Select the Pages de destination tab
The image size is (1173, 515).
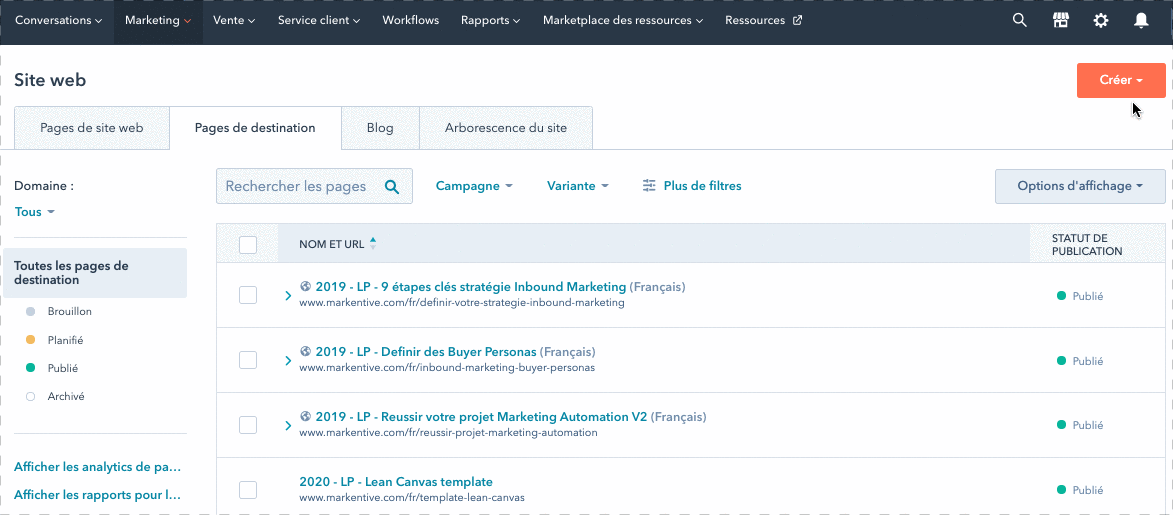pyautogui.click(x=255, y=127)
